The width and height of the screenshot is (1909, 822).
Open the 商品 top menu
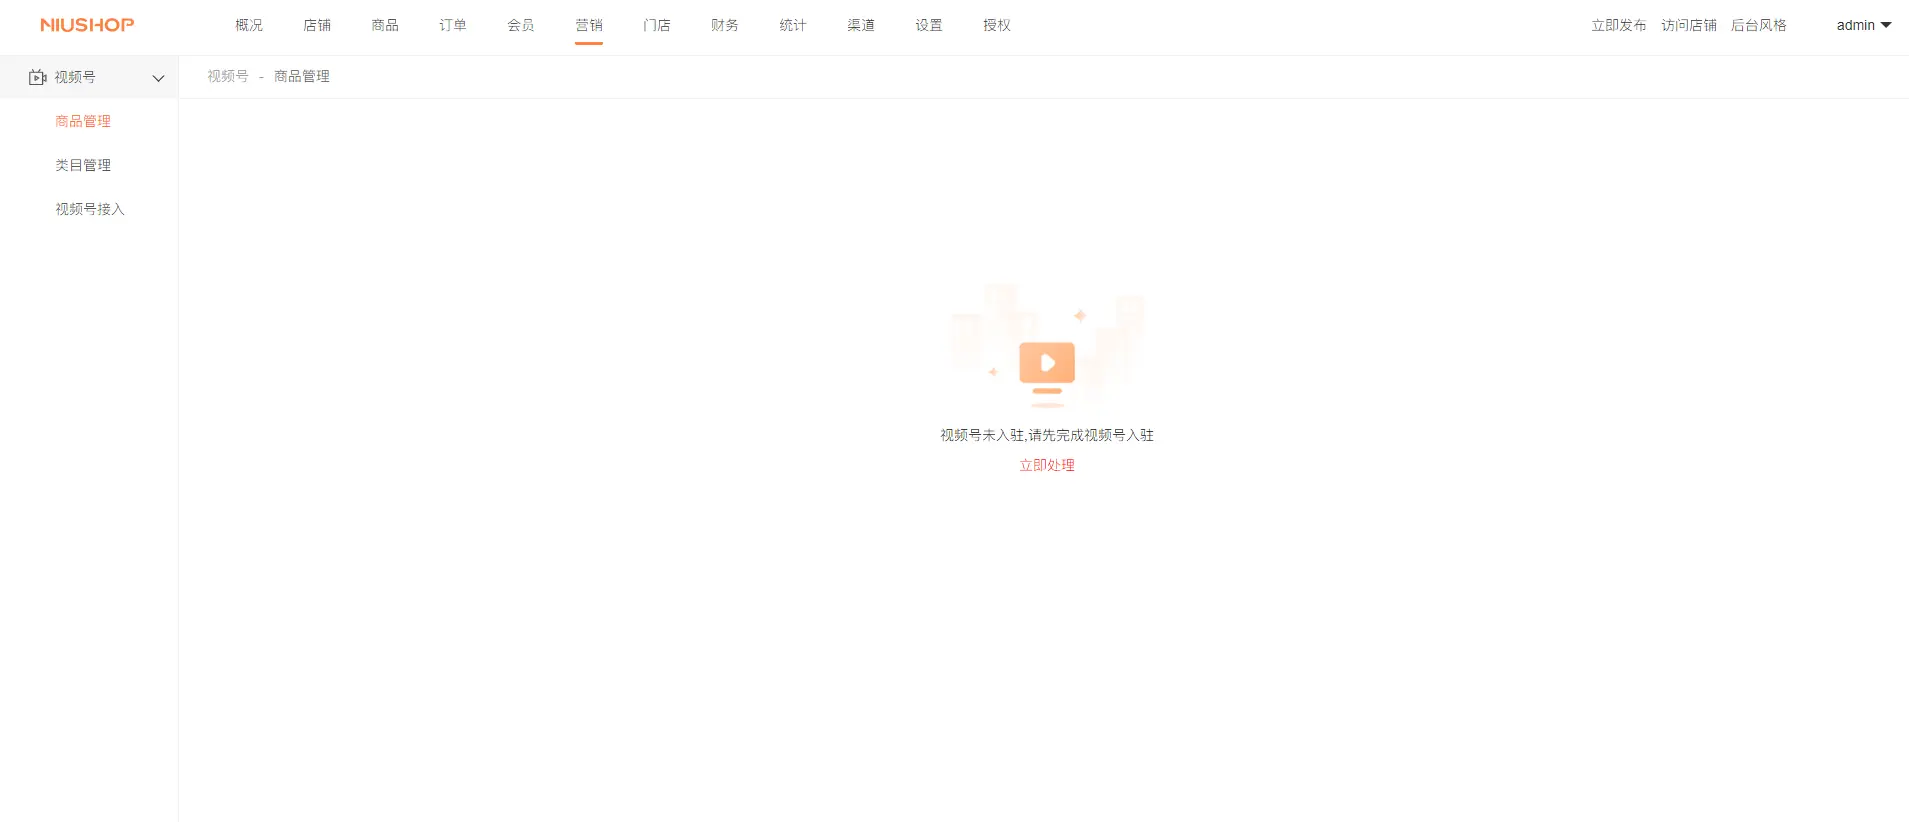coord(385,25)
